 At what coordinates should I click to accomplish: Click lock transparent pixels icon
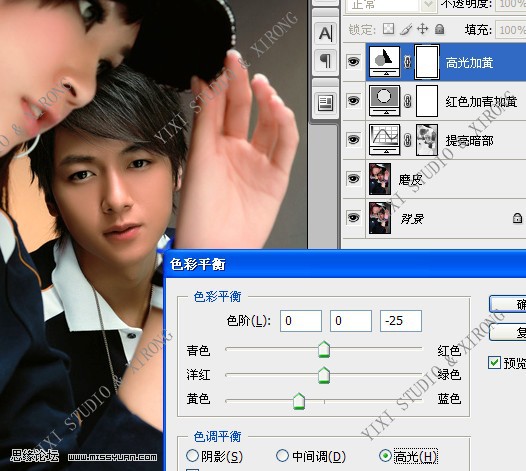point(388,29)
